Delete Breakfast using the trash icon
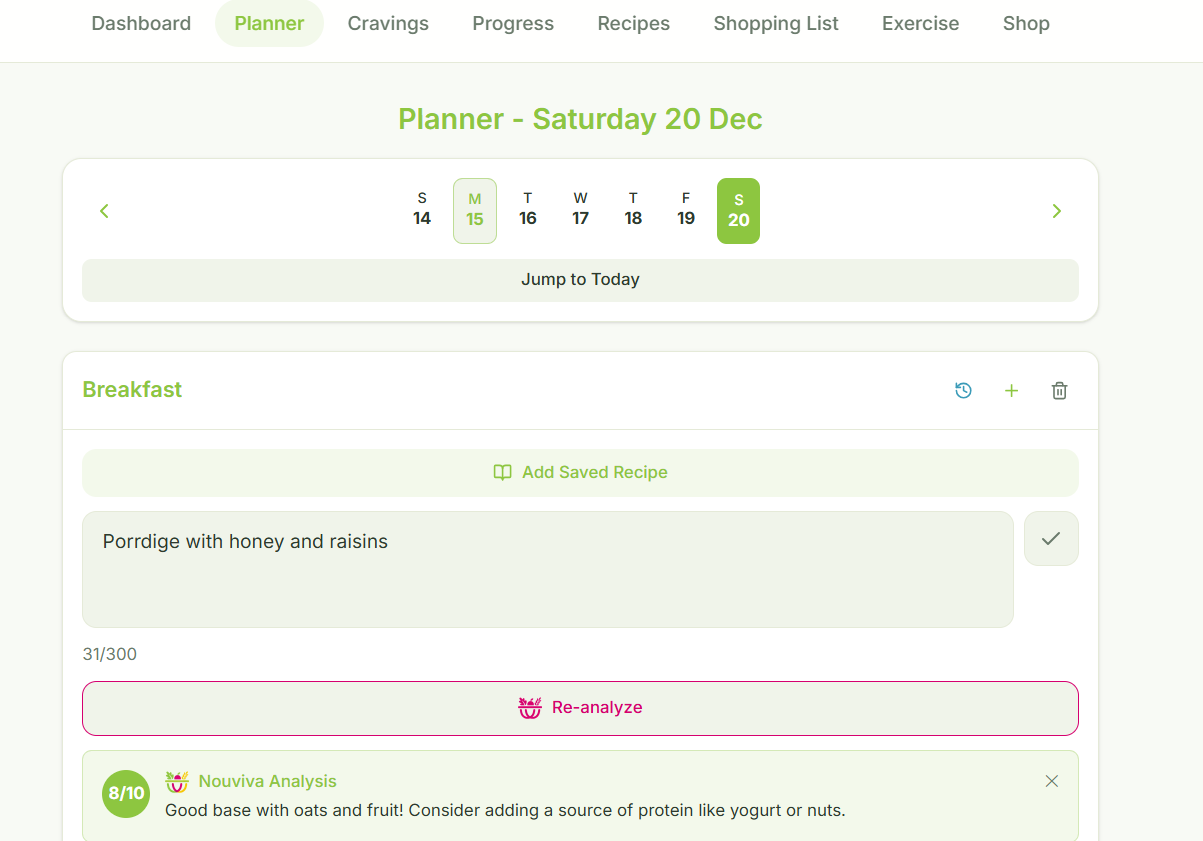Viewport: 1203px width, 841px height. pyautogui.click(x=1059, y=391)
